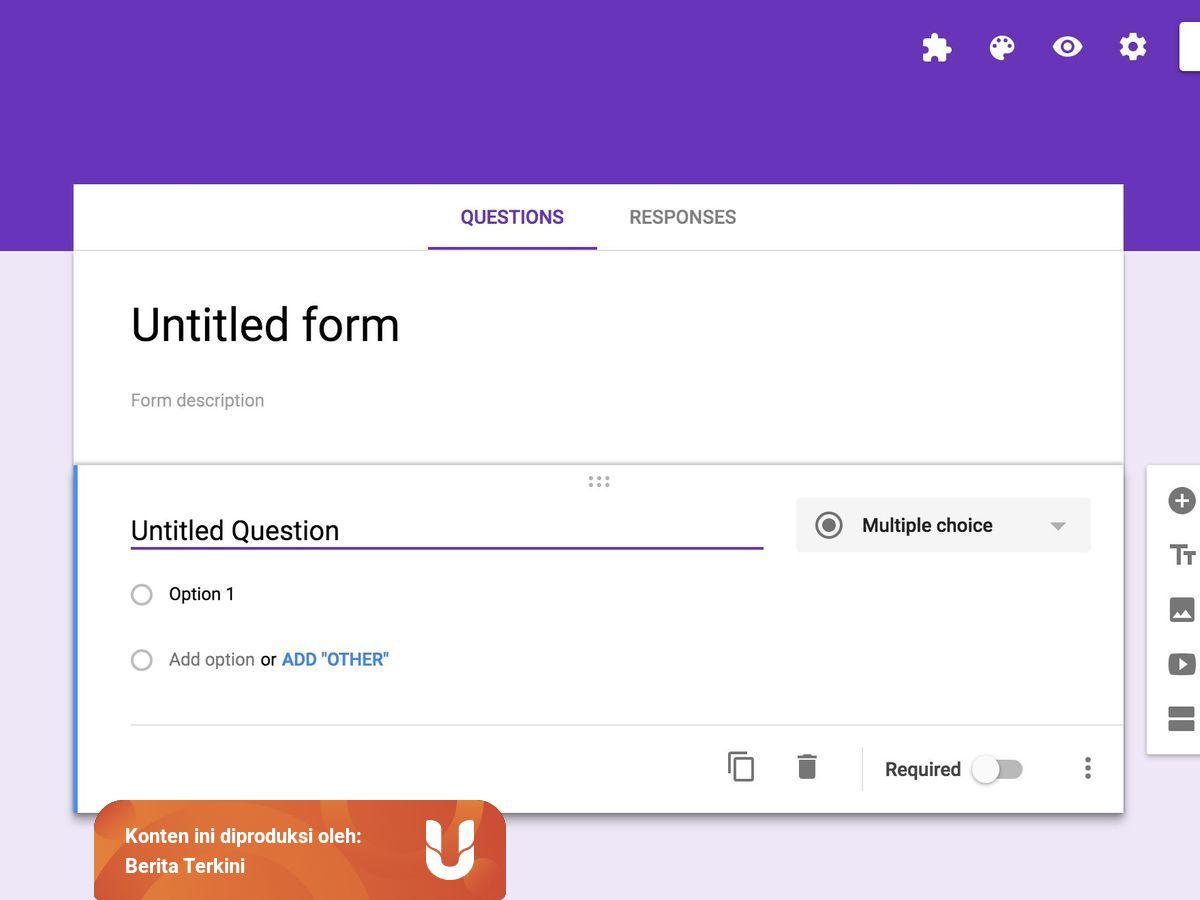Add a video from side toolbar

(x=1181, y=664)
